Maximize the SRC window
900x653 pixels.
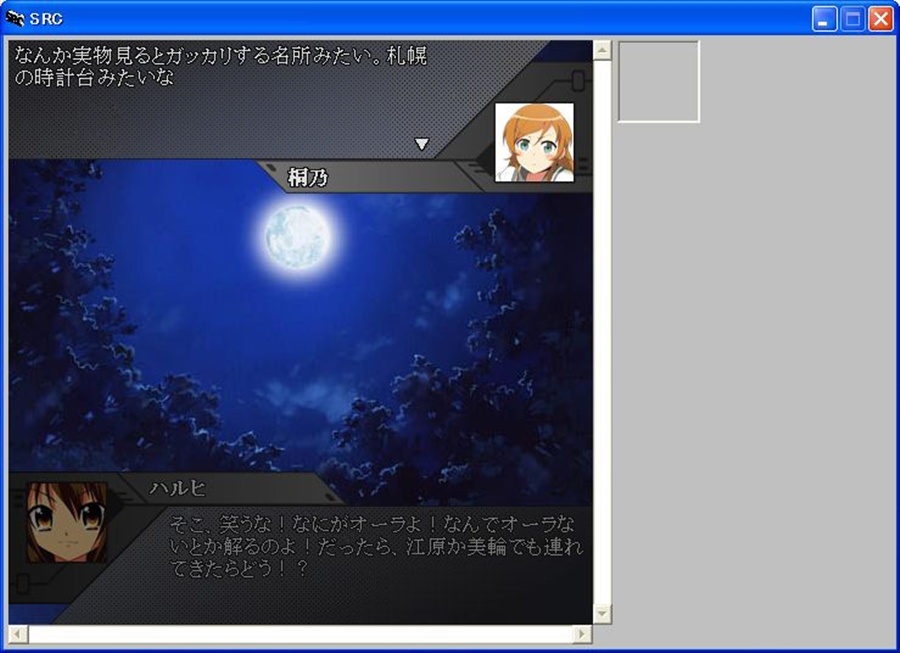point(852,19)
